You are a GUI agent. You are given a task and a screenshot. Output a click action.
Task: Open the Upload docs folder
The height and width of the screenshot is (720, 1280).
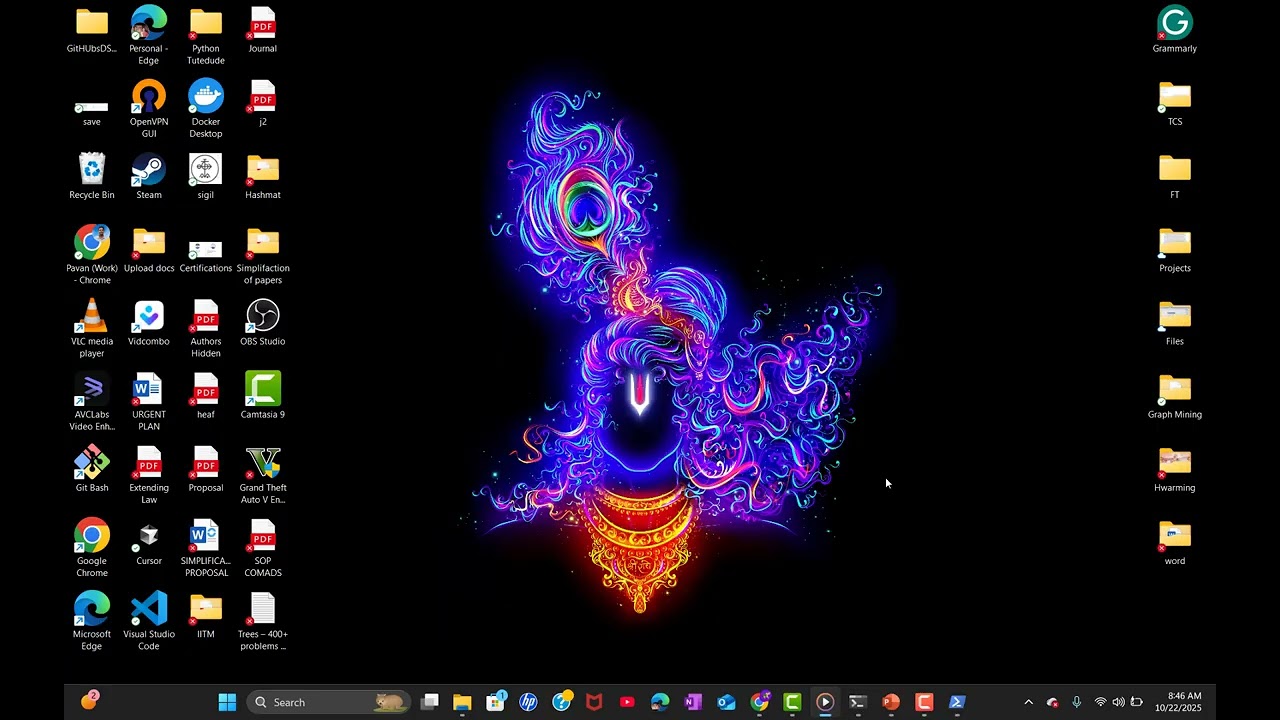click(149, 242)
